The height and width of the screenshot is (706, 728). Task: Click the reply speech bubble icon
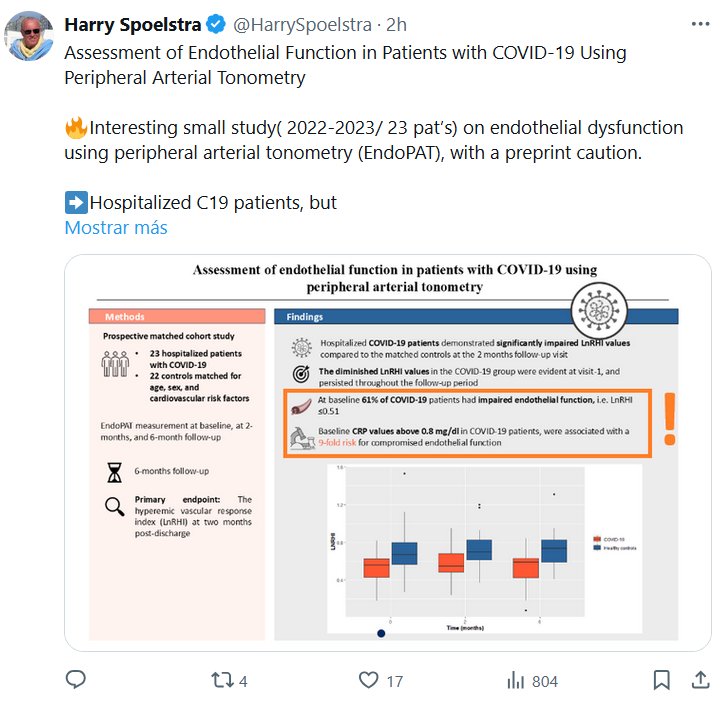[77, 680]
